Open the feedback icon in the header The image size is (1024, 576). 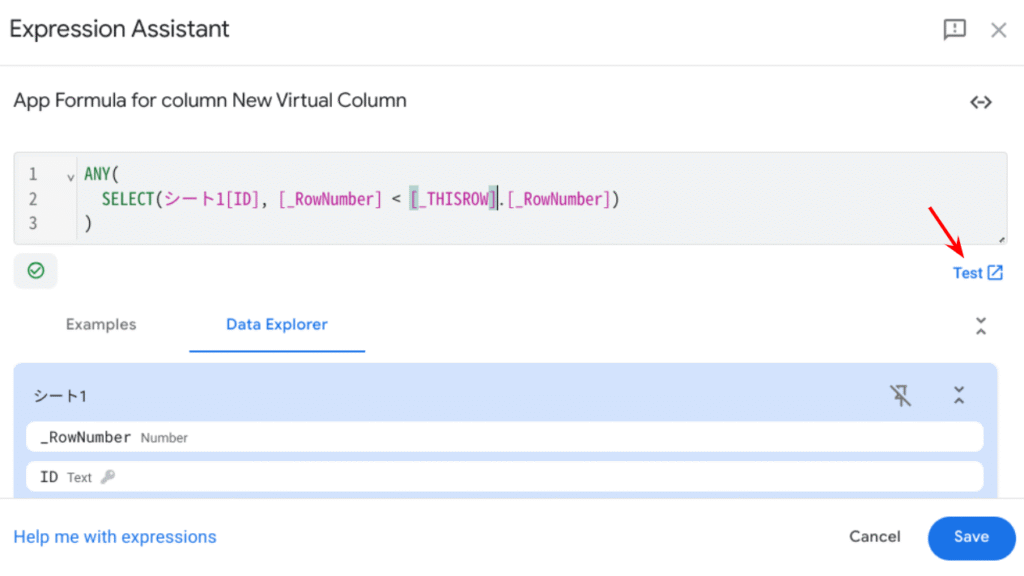point(954,29)
